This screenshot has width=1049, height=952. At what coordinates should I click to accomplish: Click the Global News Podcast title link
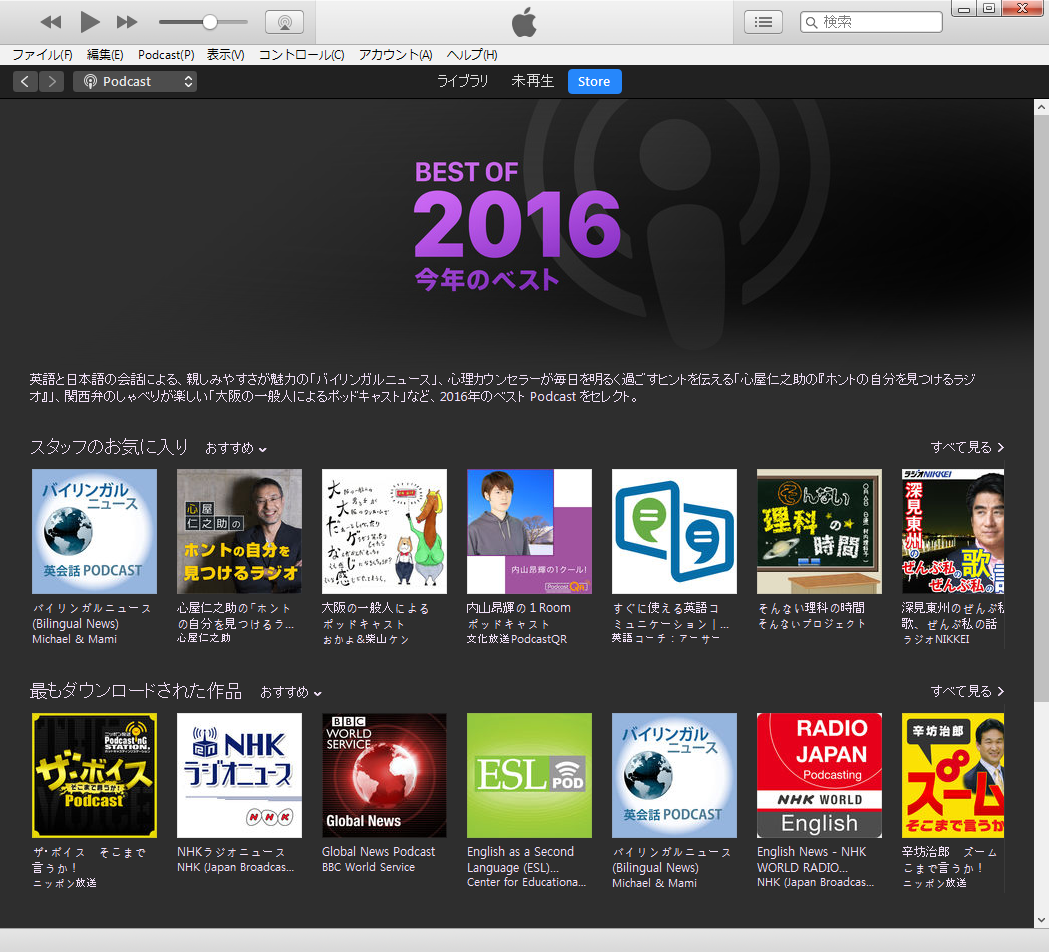pyautogui.click(x=379, y=852)
